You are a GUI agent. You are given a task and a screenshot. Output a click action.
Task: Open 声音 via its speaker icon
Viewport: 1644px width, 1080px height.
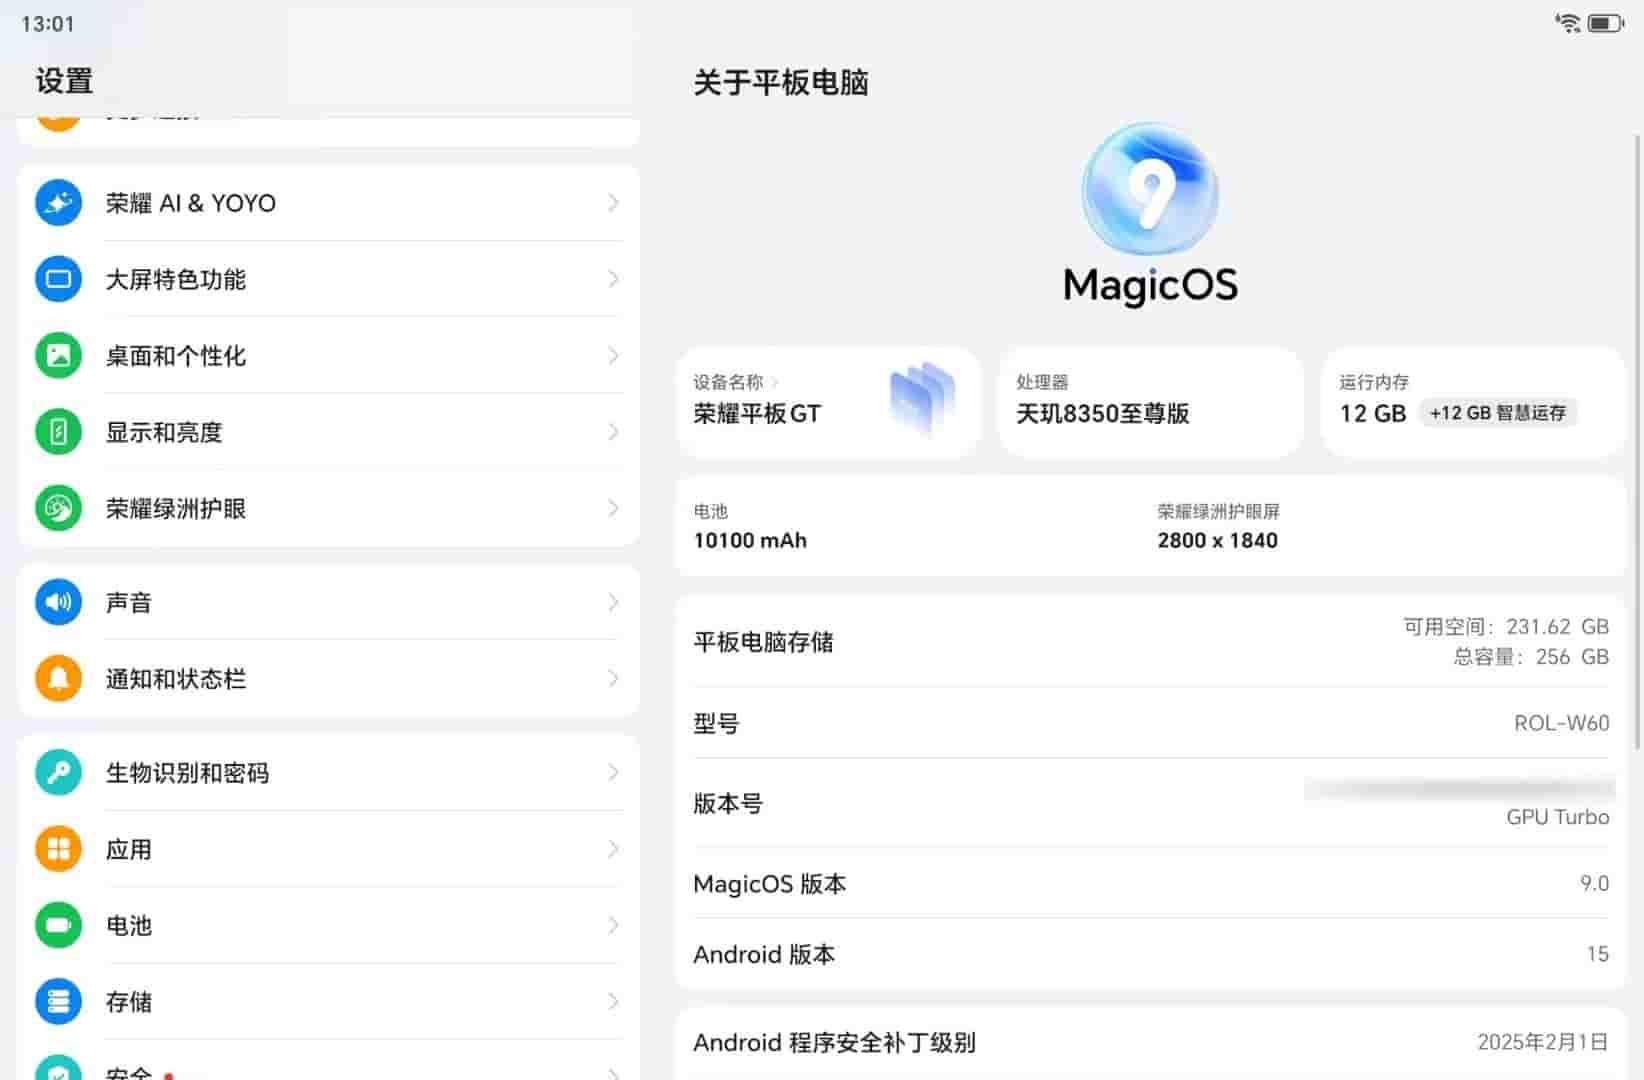tap(58, 602)
